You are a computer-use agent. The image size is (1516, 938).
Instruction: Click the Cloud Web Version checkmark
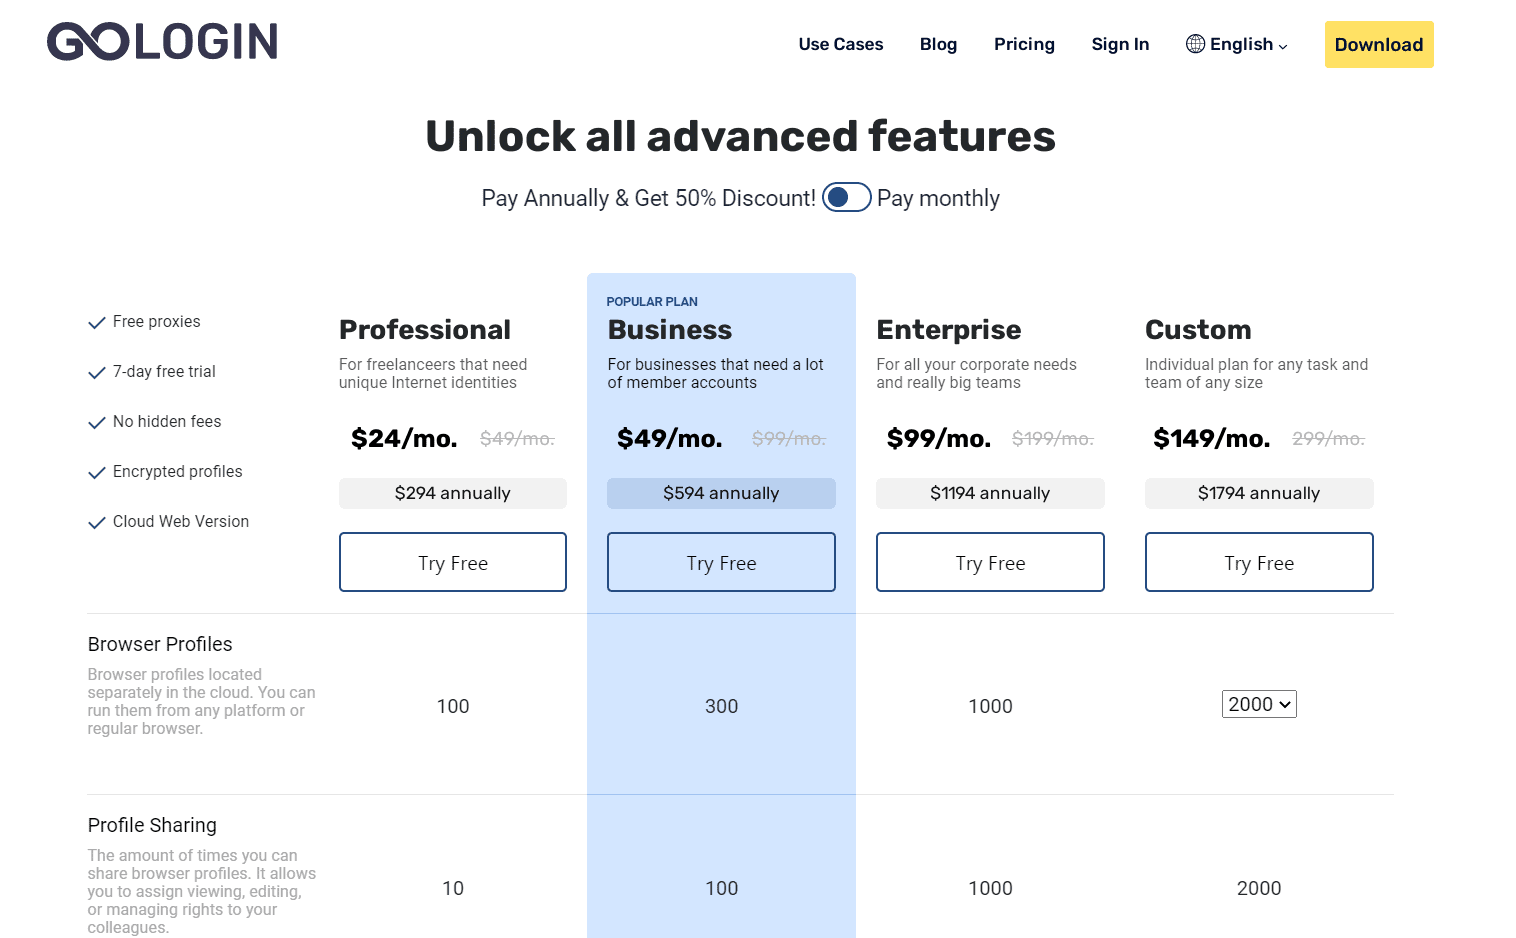click(x=97, y=522)
